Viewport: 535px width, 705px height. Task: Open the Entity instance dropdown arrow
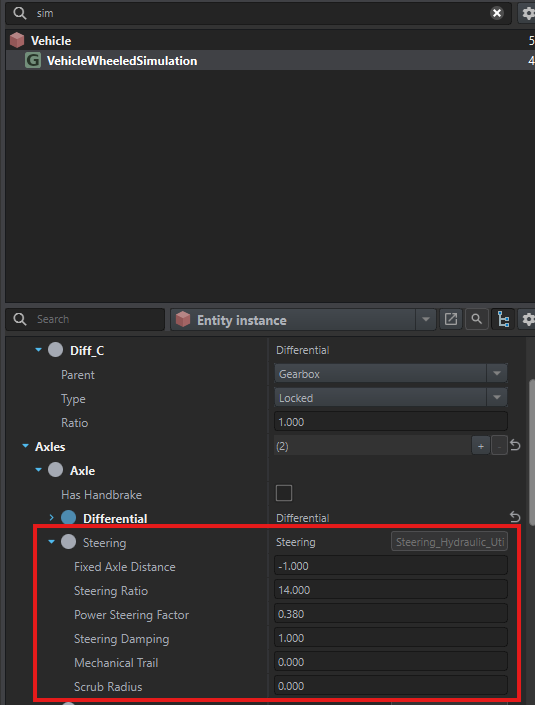425,320
